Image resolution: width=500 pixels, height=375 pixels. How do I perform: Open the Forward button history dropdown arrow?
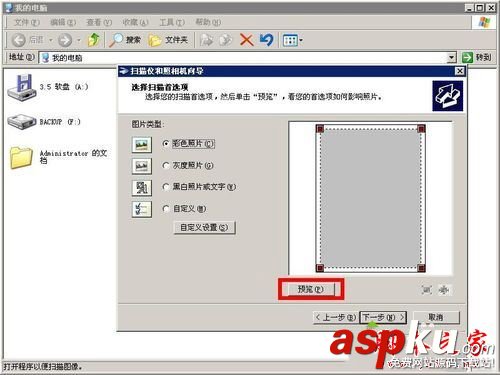point(79,40)
